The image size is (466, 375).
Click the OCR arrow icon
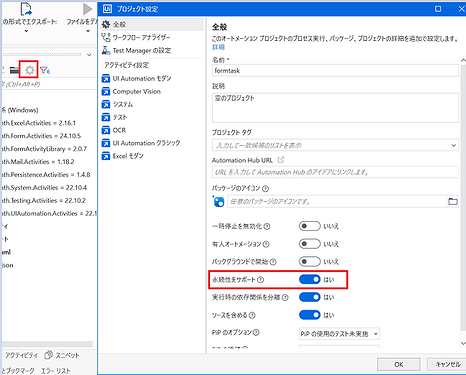(106, 130)
